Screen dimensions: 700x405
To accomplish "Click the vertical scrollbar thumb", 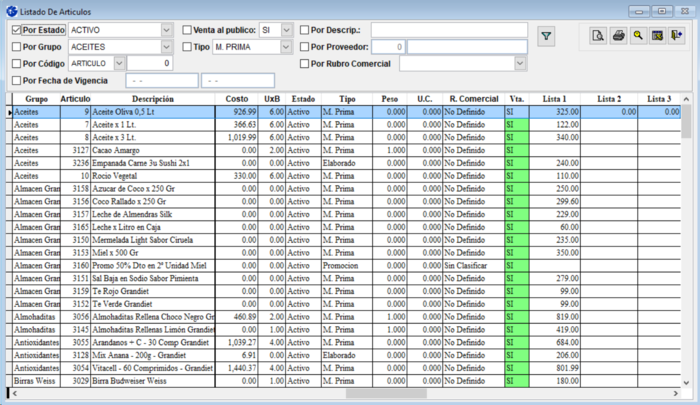I will coord(686,121).
